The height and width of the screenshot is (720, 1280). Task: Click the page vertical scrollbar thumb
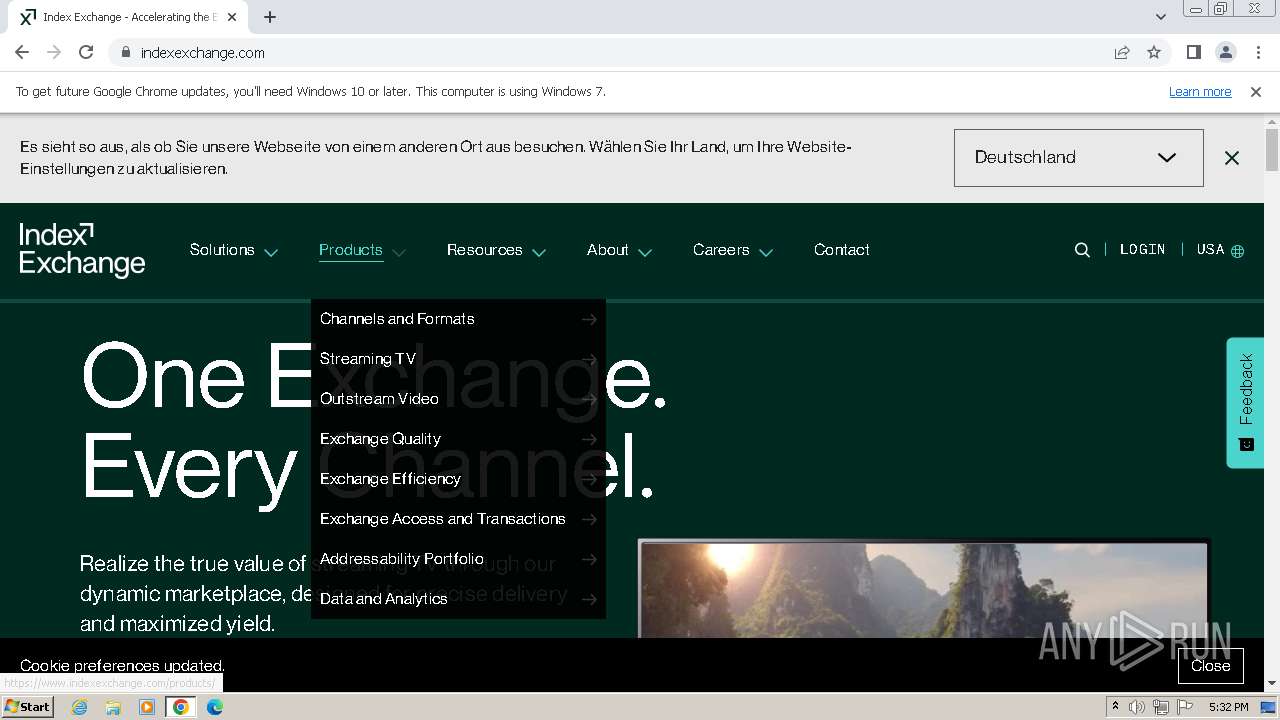[x=1272, y=150]
